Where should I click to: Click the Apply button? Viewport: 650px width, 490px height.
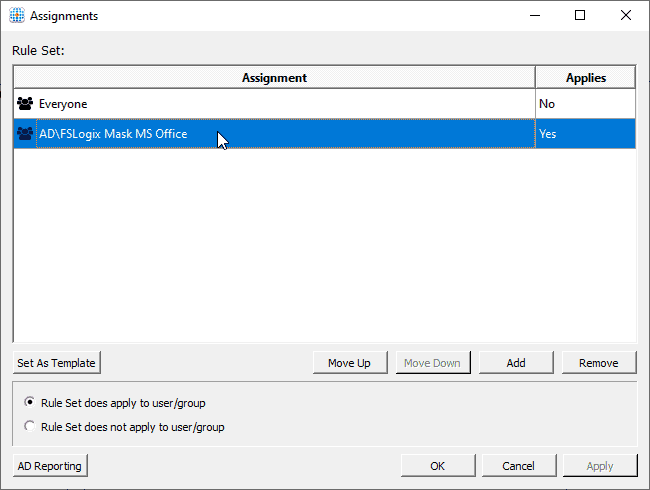pyautogui.click(x=600, y=466)
